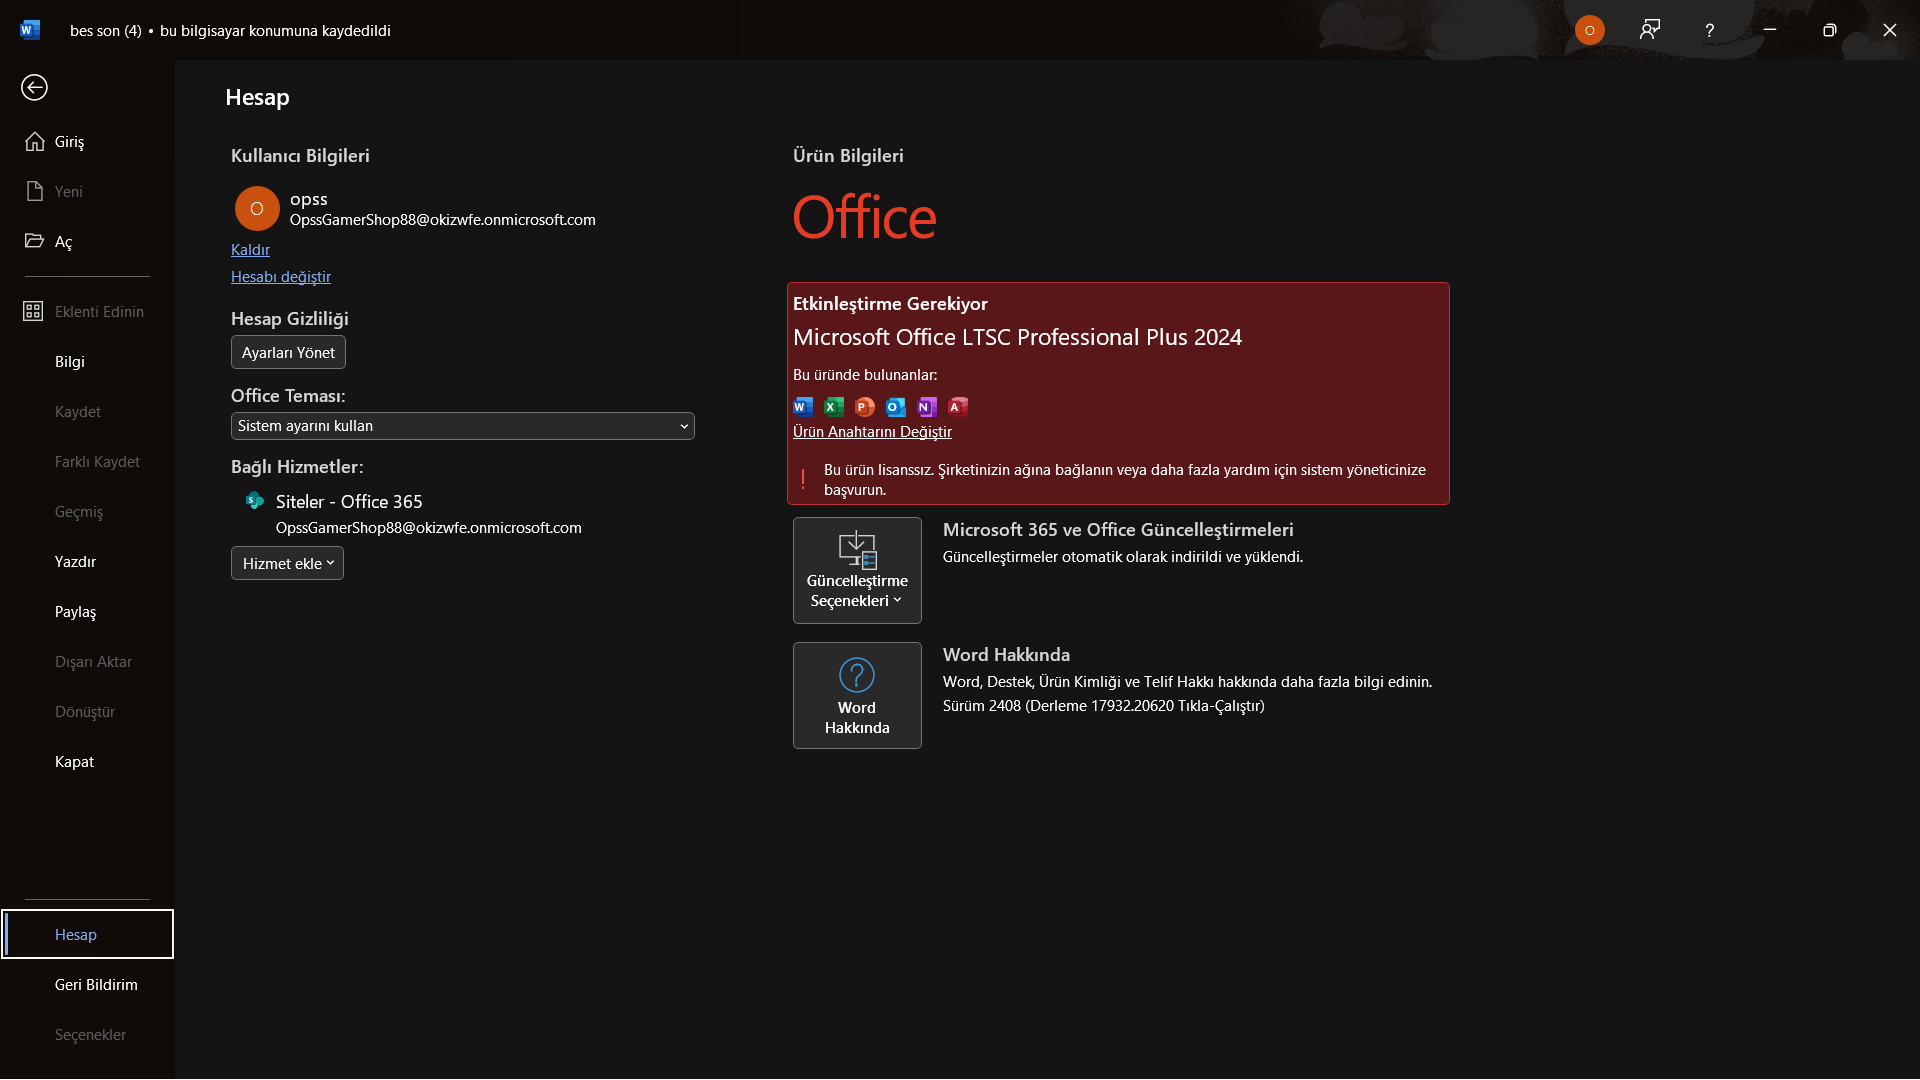Click the Excel icon in product list
This screenshot has width=1920, height=1080.
pyautogui.click(x=834, y=407)
